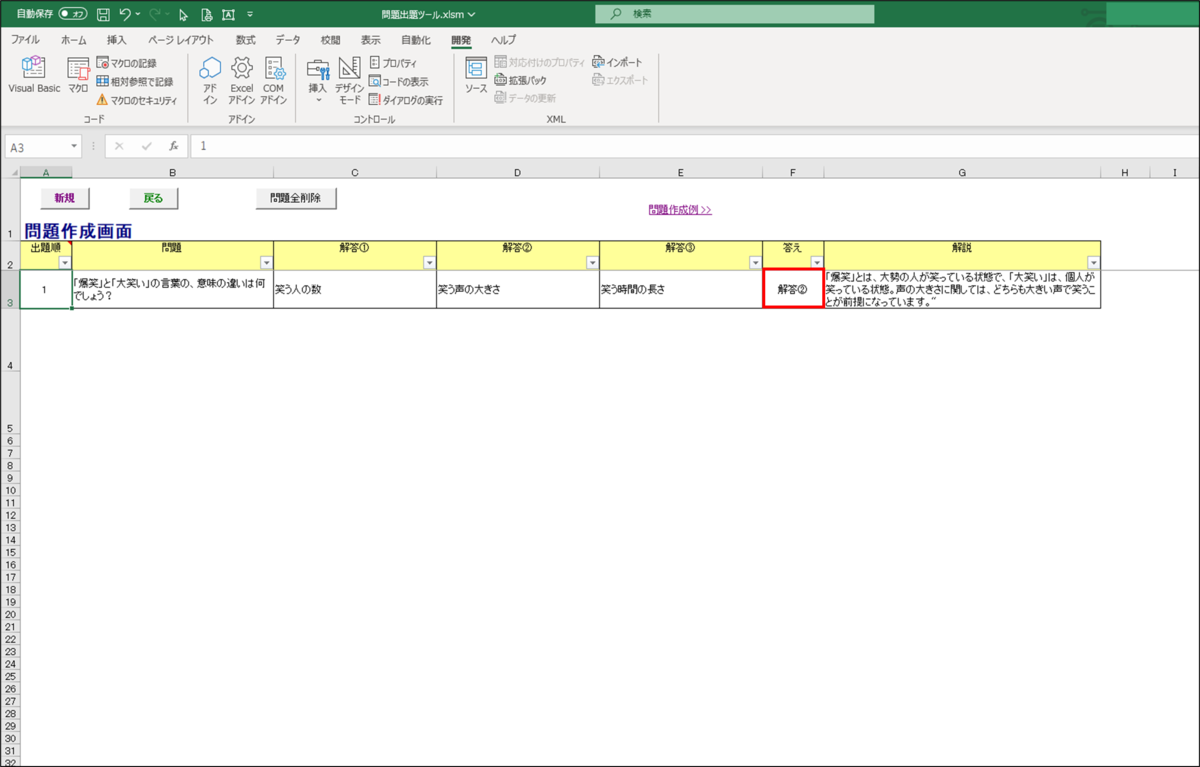Click the Undo arrow icon
The image size is (1200, 767).
(125, 14)
